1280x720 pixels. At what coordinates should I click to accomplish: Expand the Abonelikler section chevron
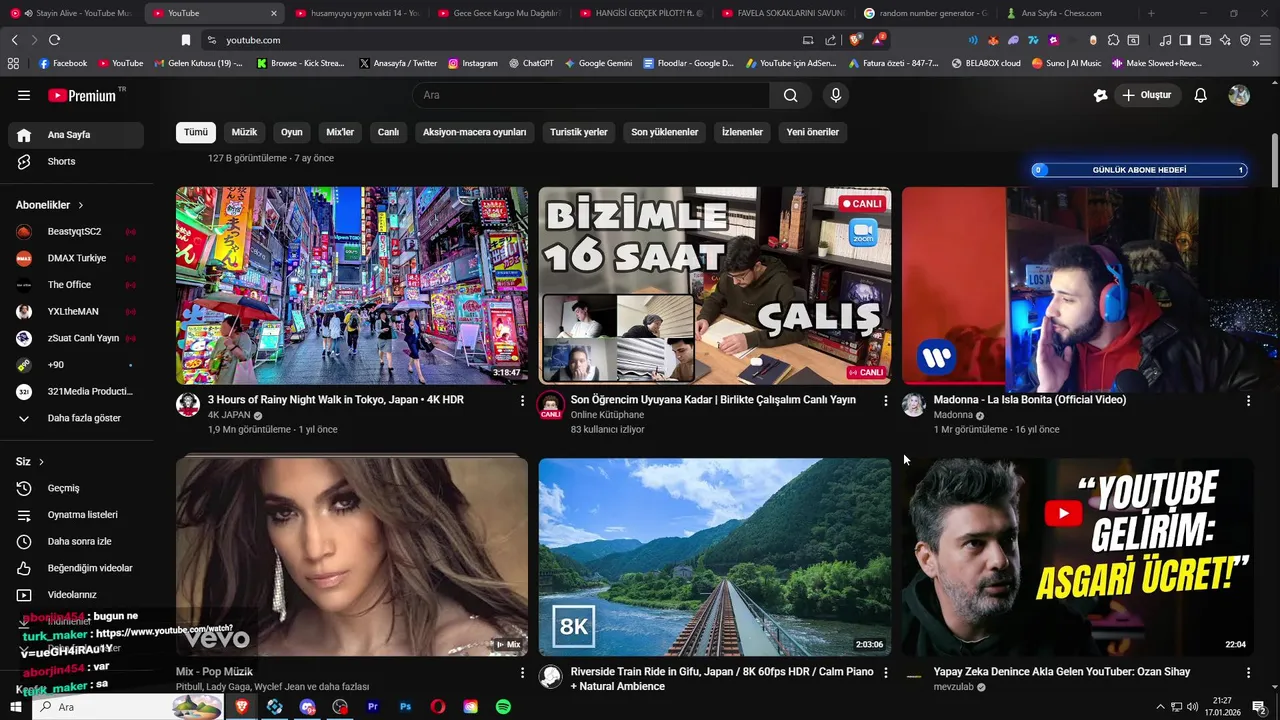click(x=81, y=205)
